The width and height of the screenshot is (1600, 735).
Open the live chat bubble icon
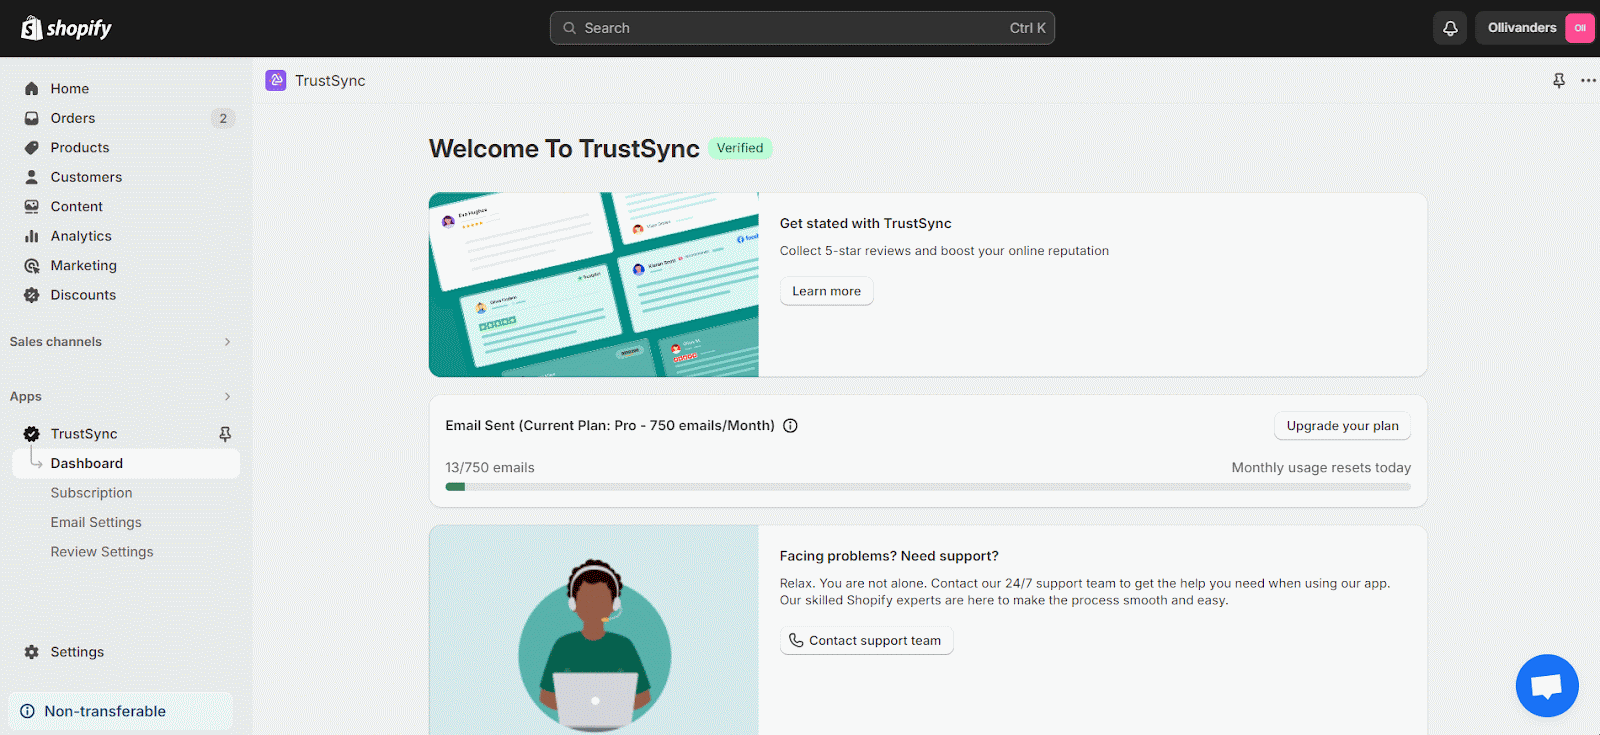pyautogui.click(x=1546, y=686)
